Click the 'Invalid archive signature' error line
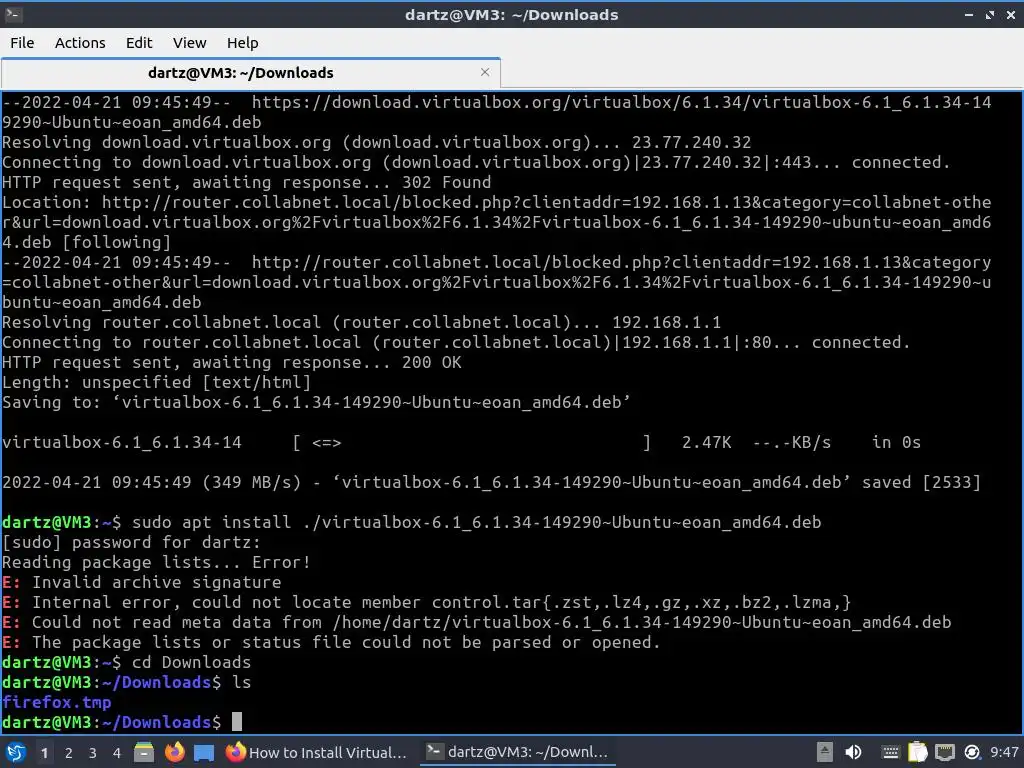1024x768 pixels. click(x=141, y=582)
